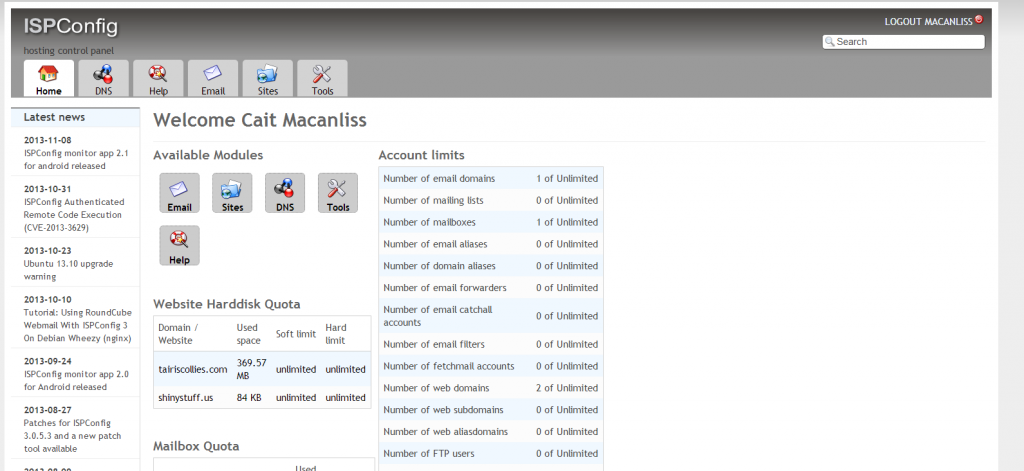Focus the Search input field
The height and width of the screenshot is (471, 1024).
click(x=903, y=42)
